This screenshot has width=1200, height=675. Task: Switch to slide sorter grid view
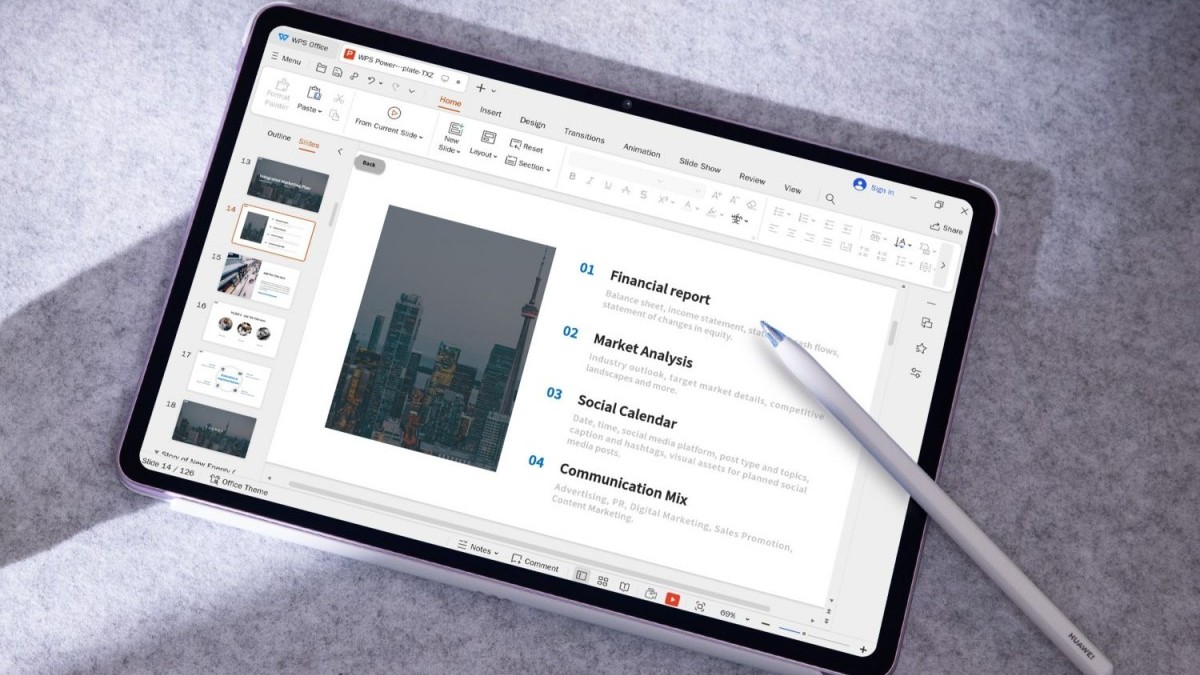[x=603, y=581]
